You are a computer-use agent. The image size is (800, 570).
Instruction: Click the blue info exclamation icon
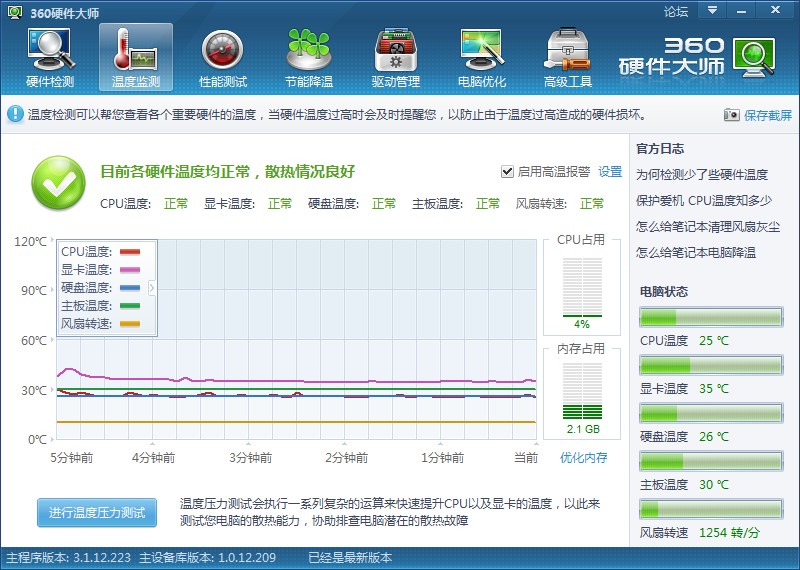tap(15, 114)
